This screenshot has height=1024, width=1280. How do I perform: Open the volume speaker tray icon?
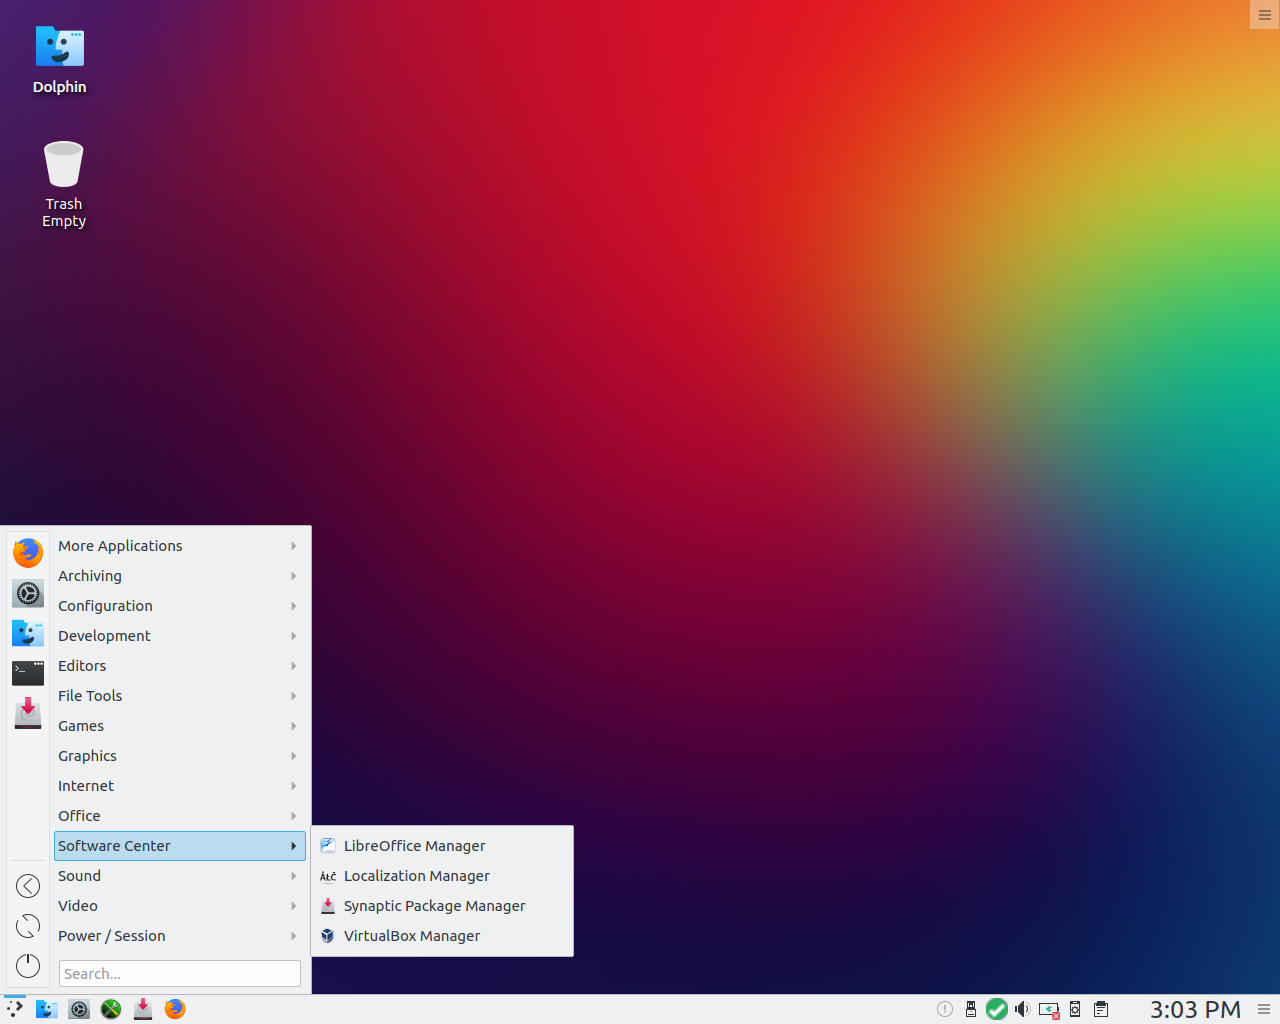click(x=1022, y=1009)
